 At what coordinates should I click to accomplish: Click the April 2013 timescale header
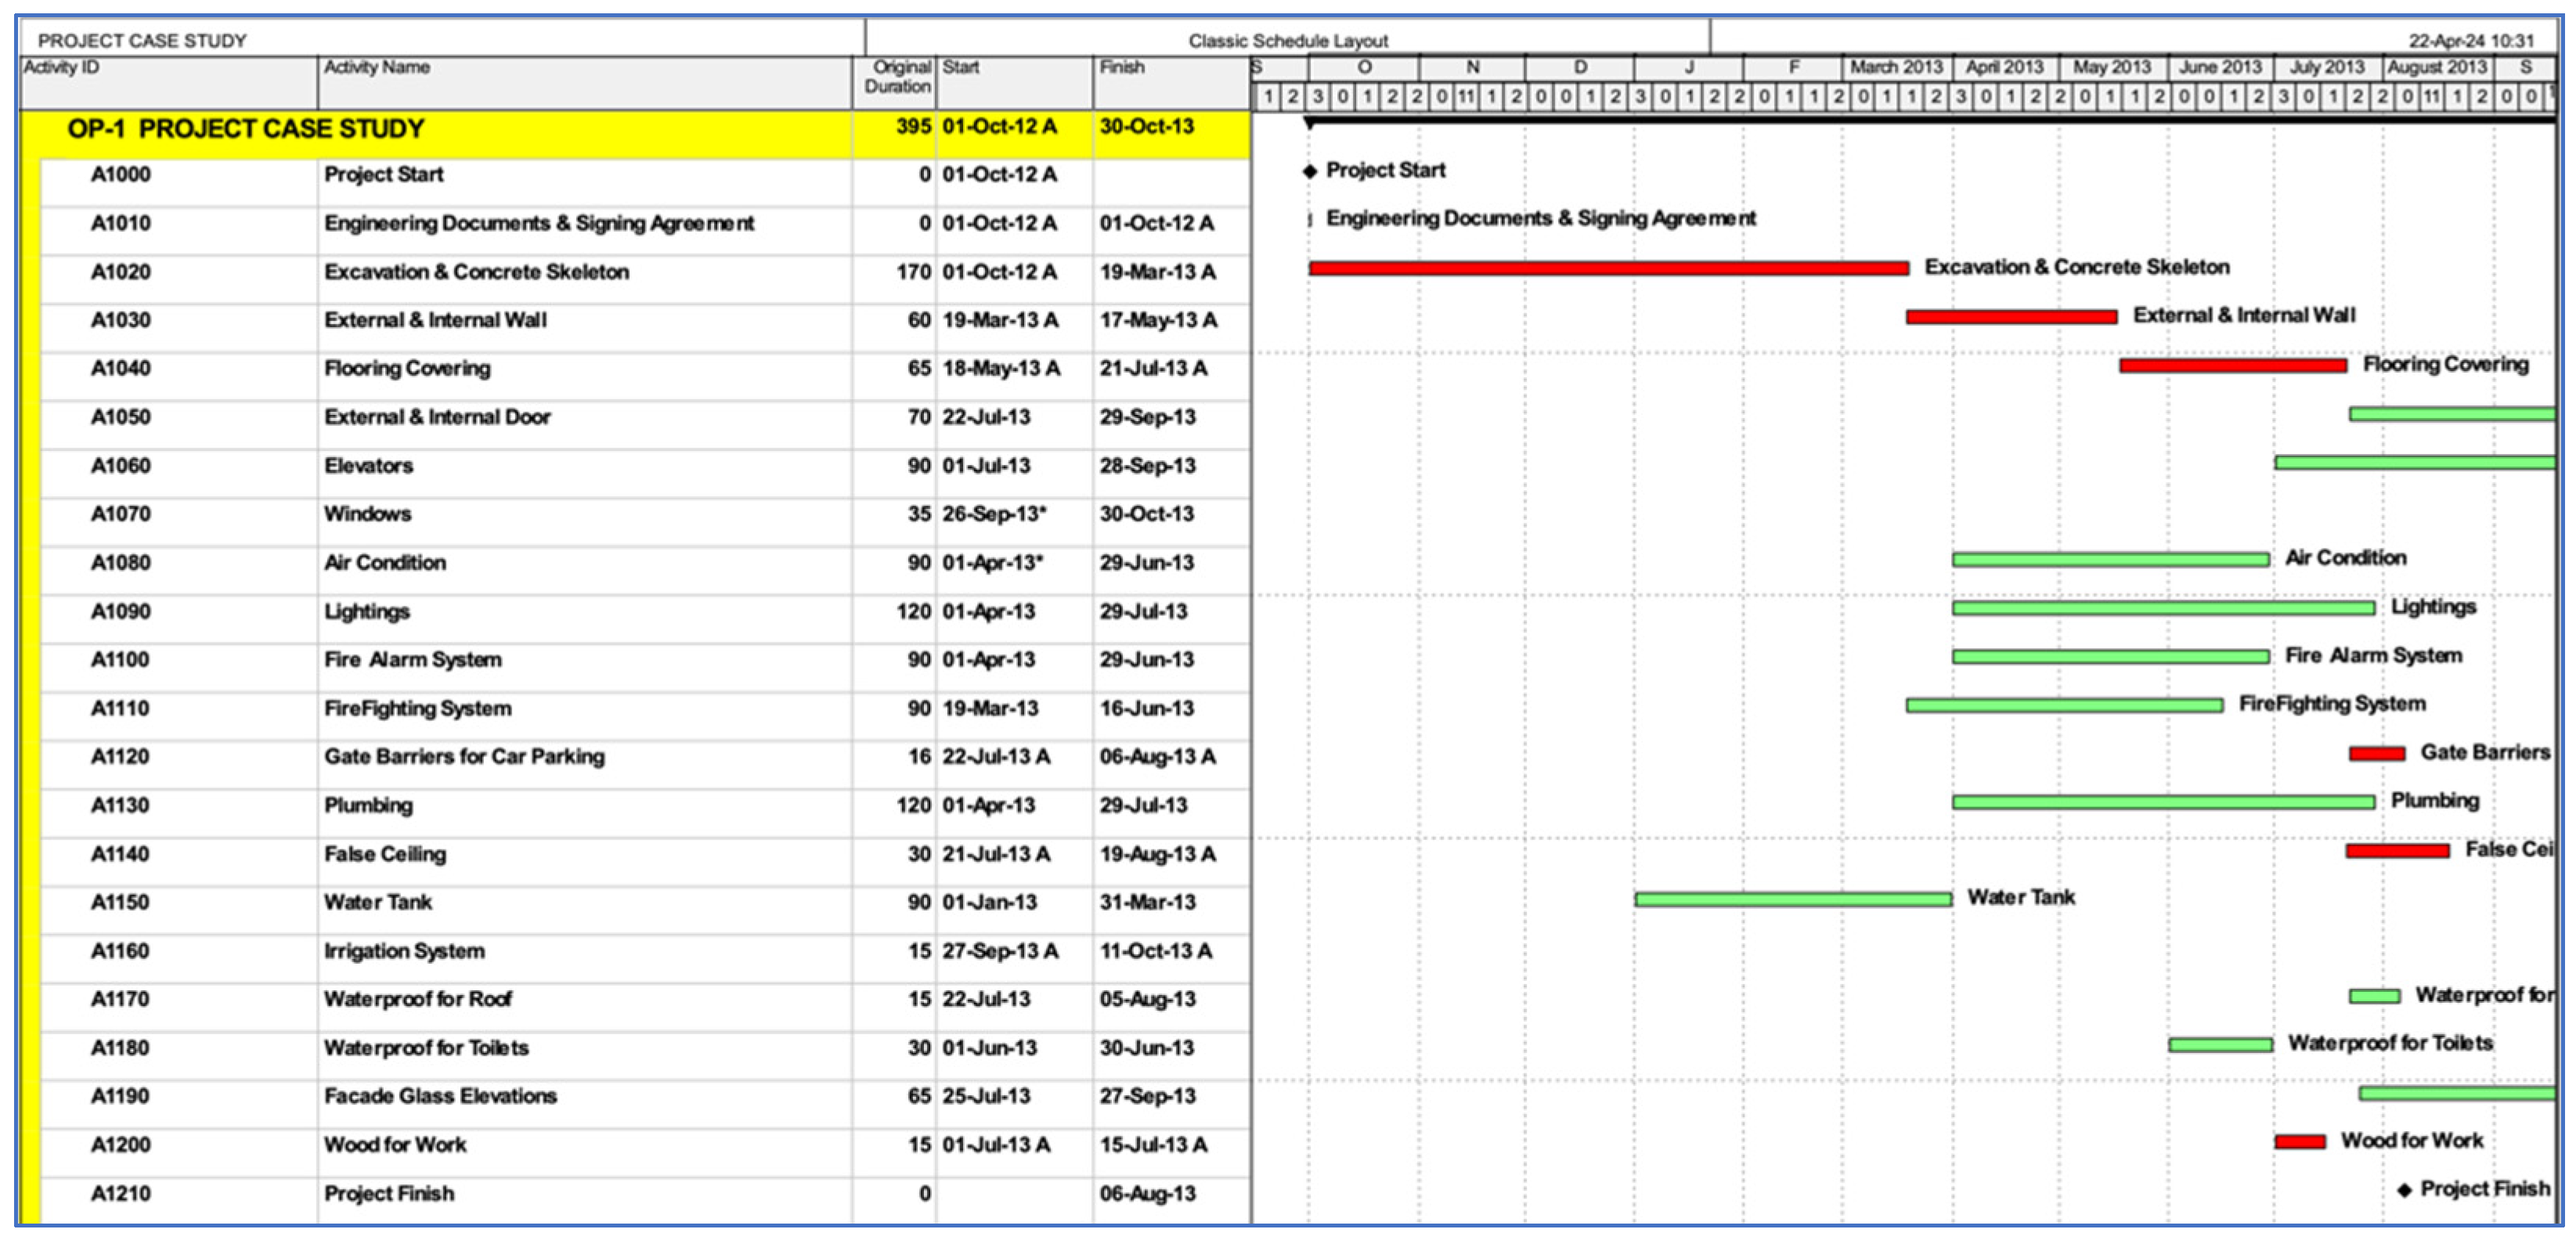click(2004, 67)
